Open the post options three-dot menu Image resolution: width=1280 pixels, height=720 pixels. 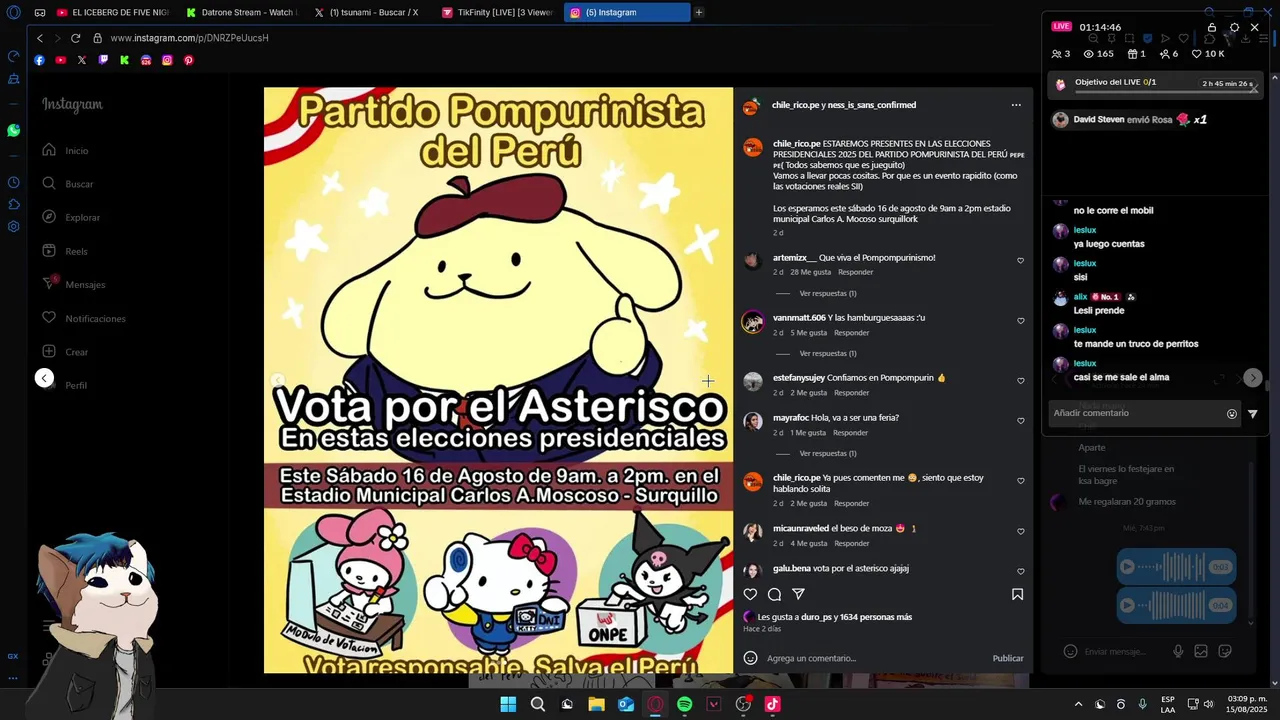[x=1016, y=105]
